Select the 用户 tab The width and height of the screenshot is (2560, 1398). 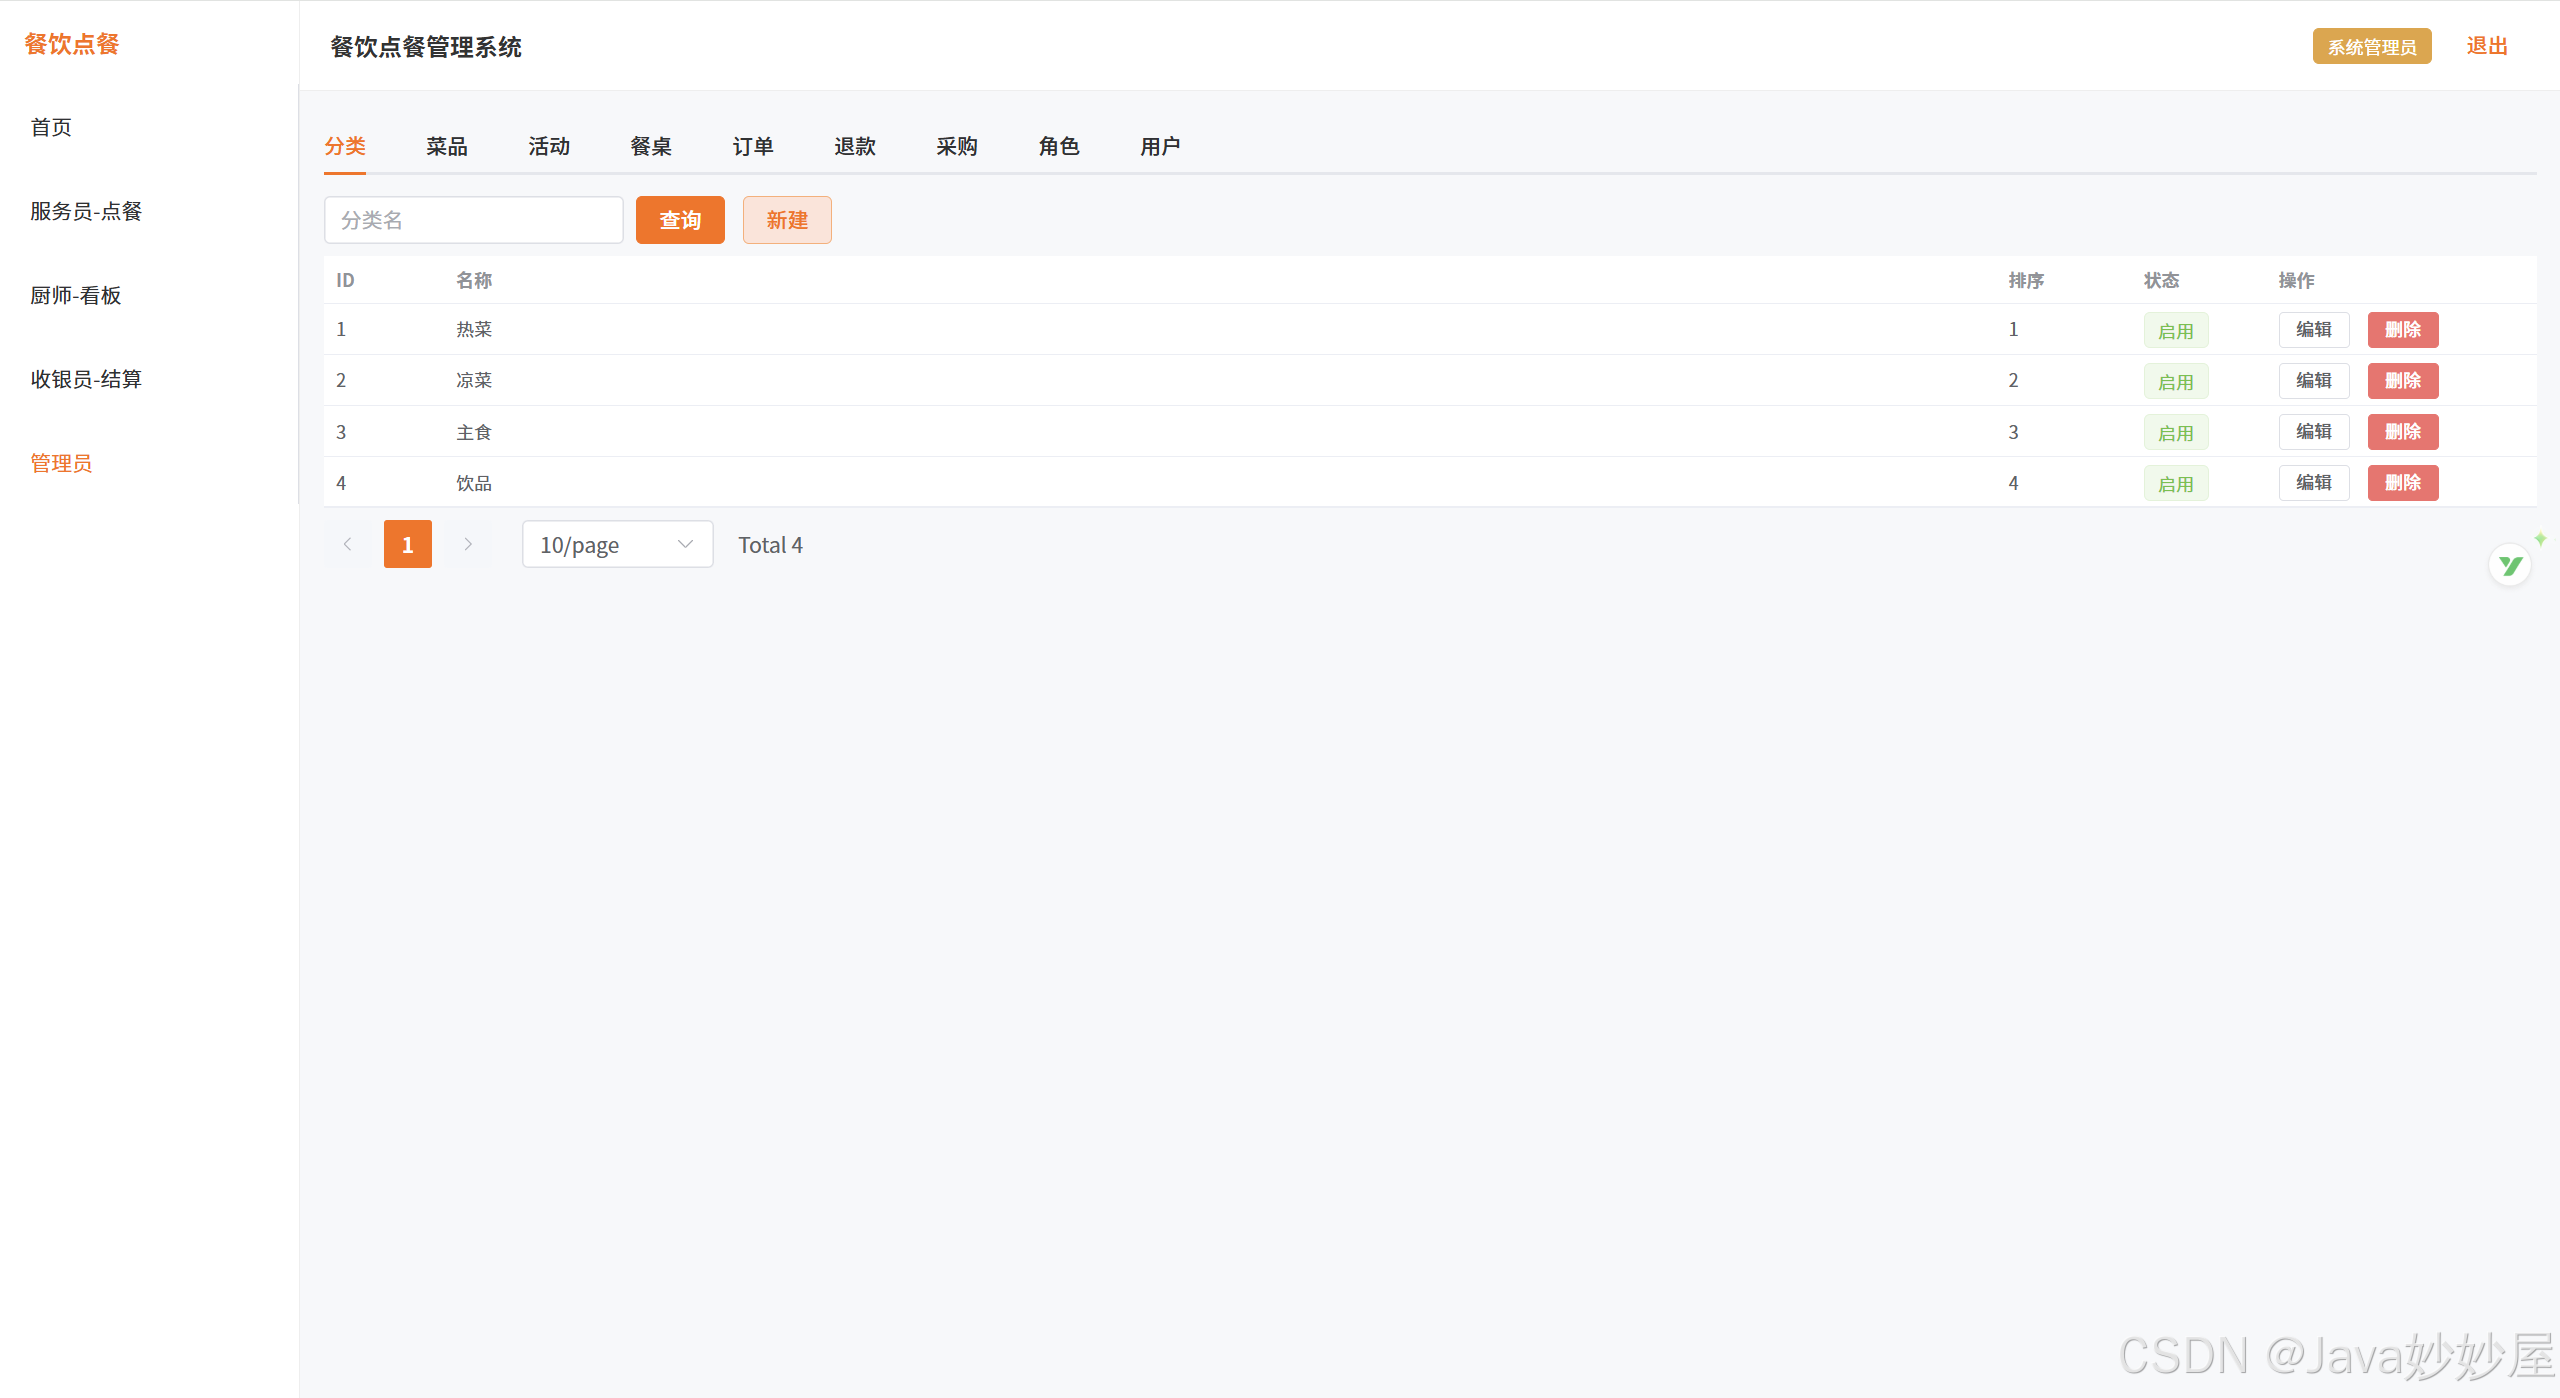coord(1160,146)
